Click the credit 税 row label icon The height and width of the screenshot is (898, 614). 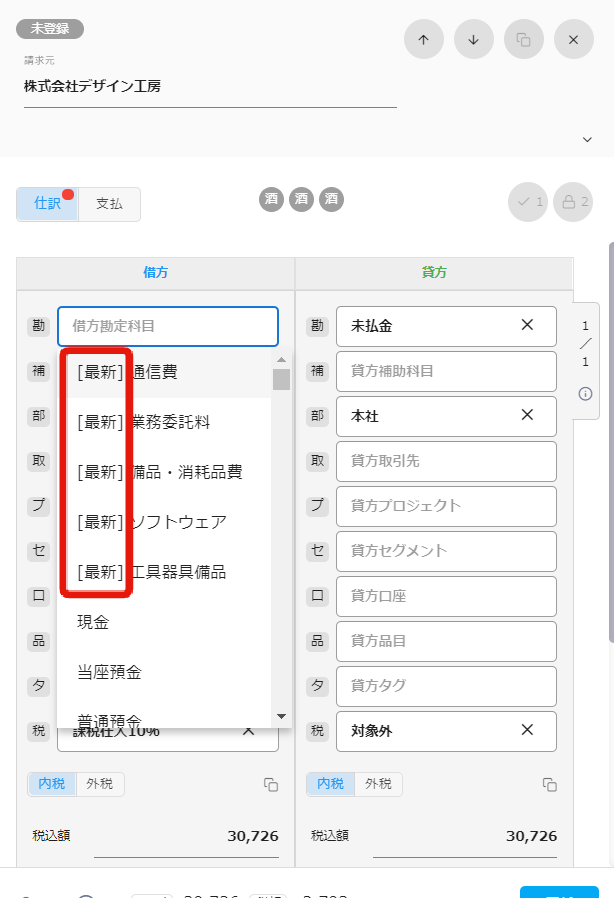[x=317, y=731]
